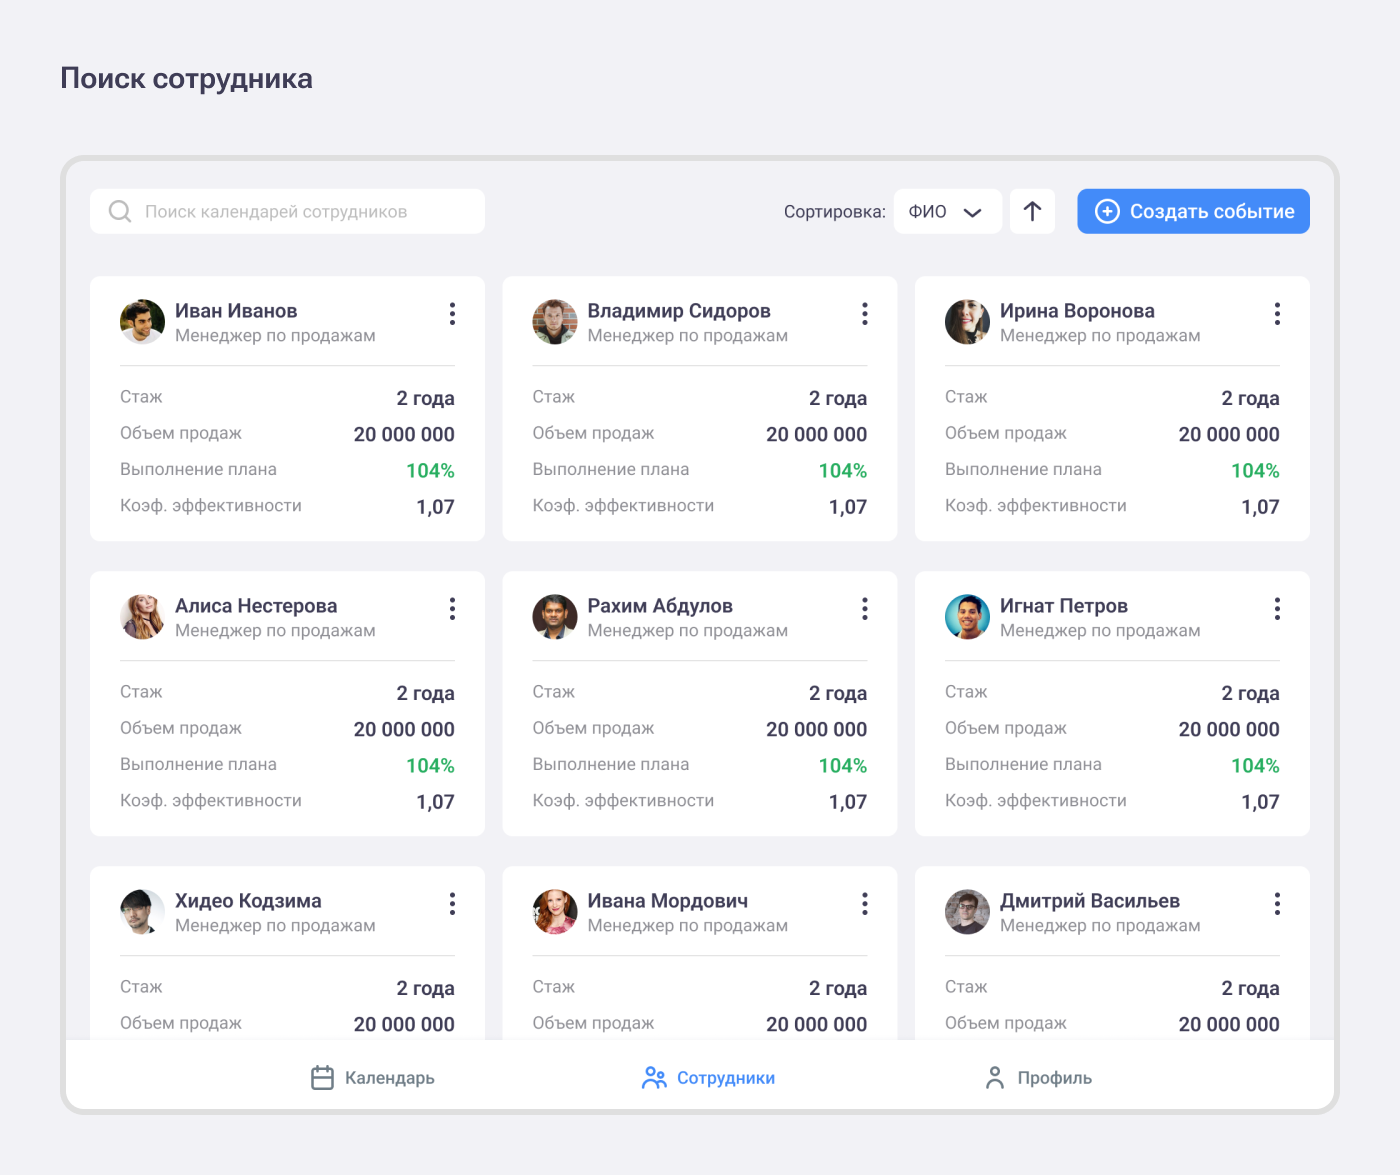The image size is (1400, 1175).
Task: Click the more options icon for Ирина Воронова
Action: coord(1277,314)
